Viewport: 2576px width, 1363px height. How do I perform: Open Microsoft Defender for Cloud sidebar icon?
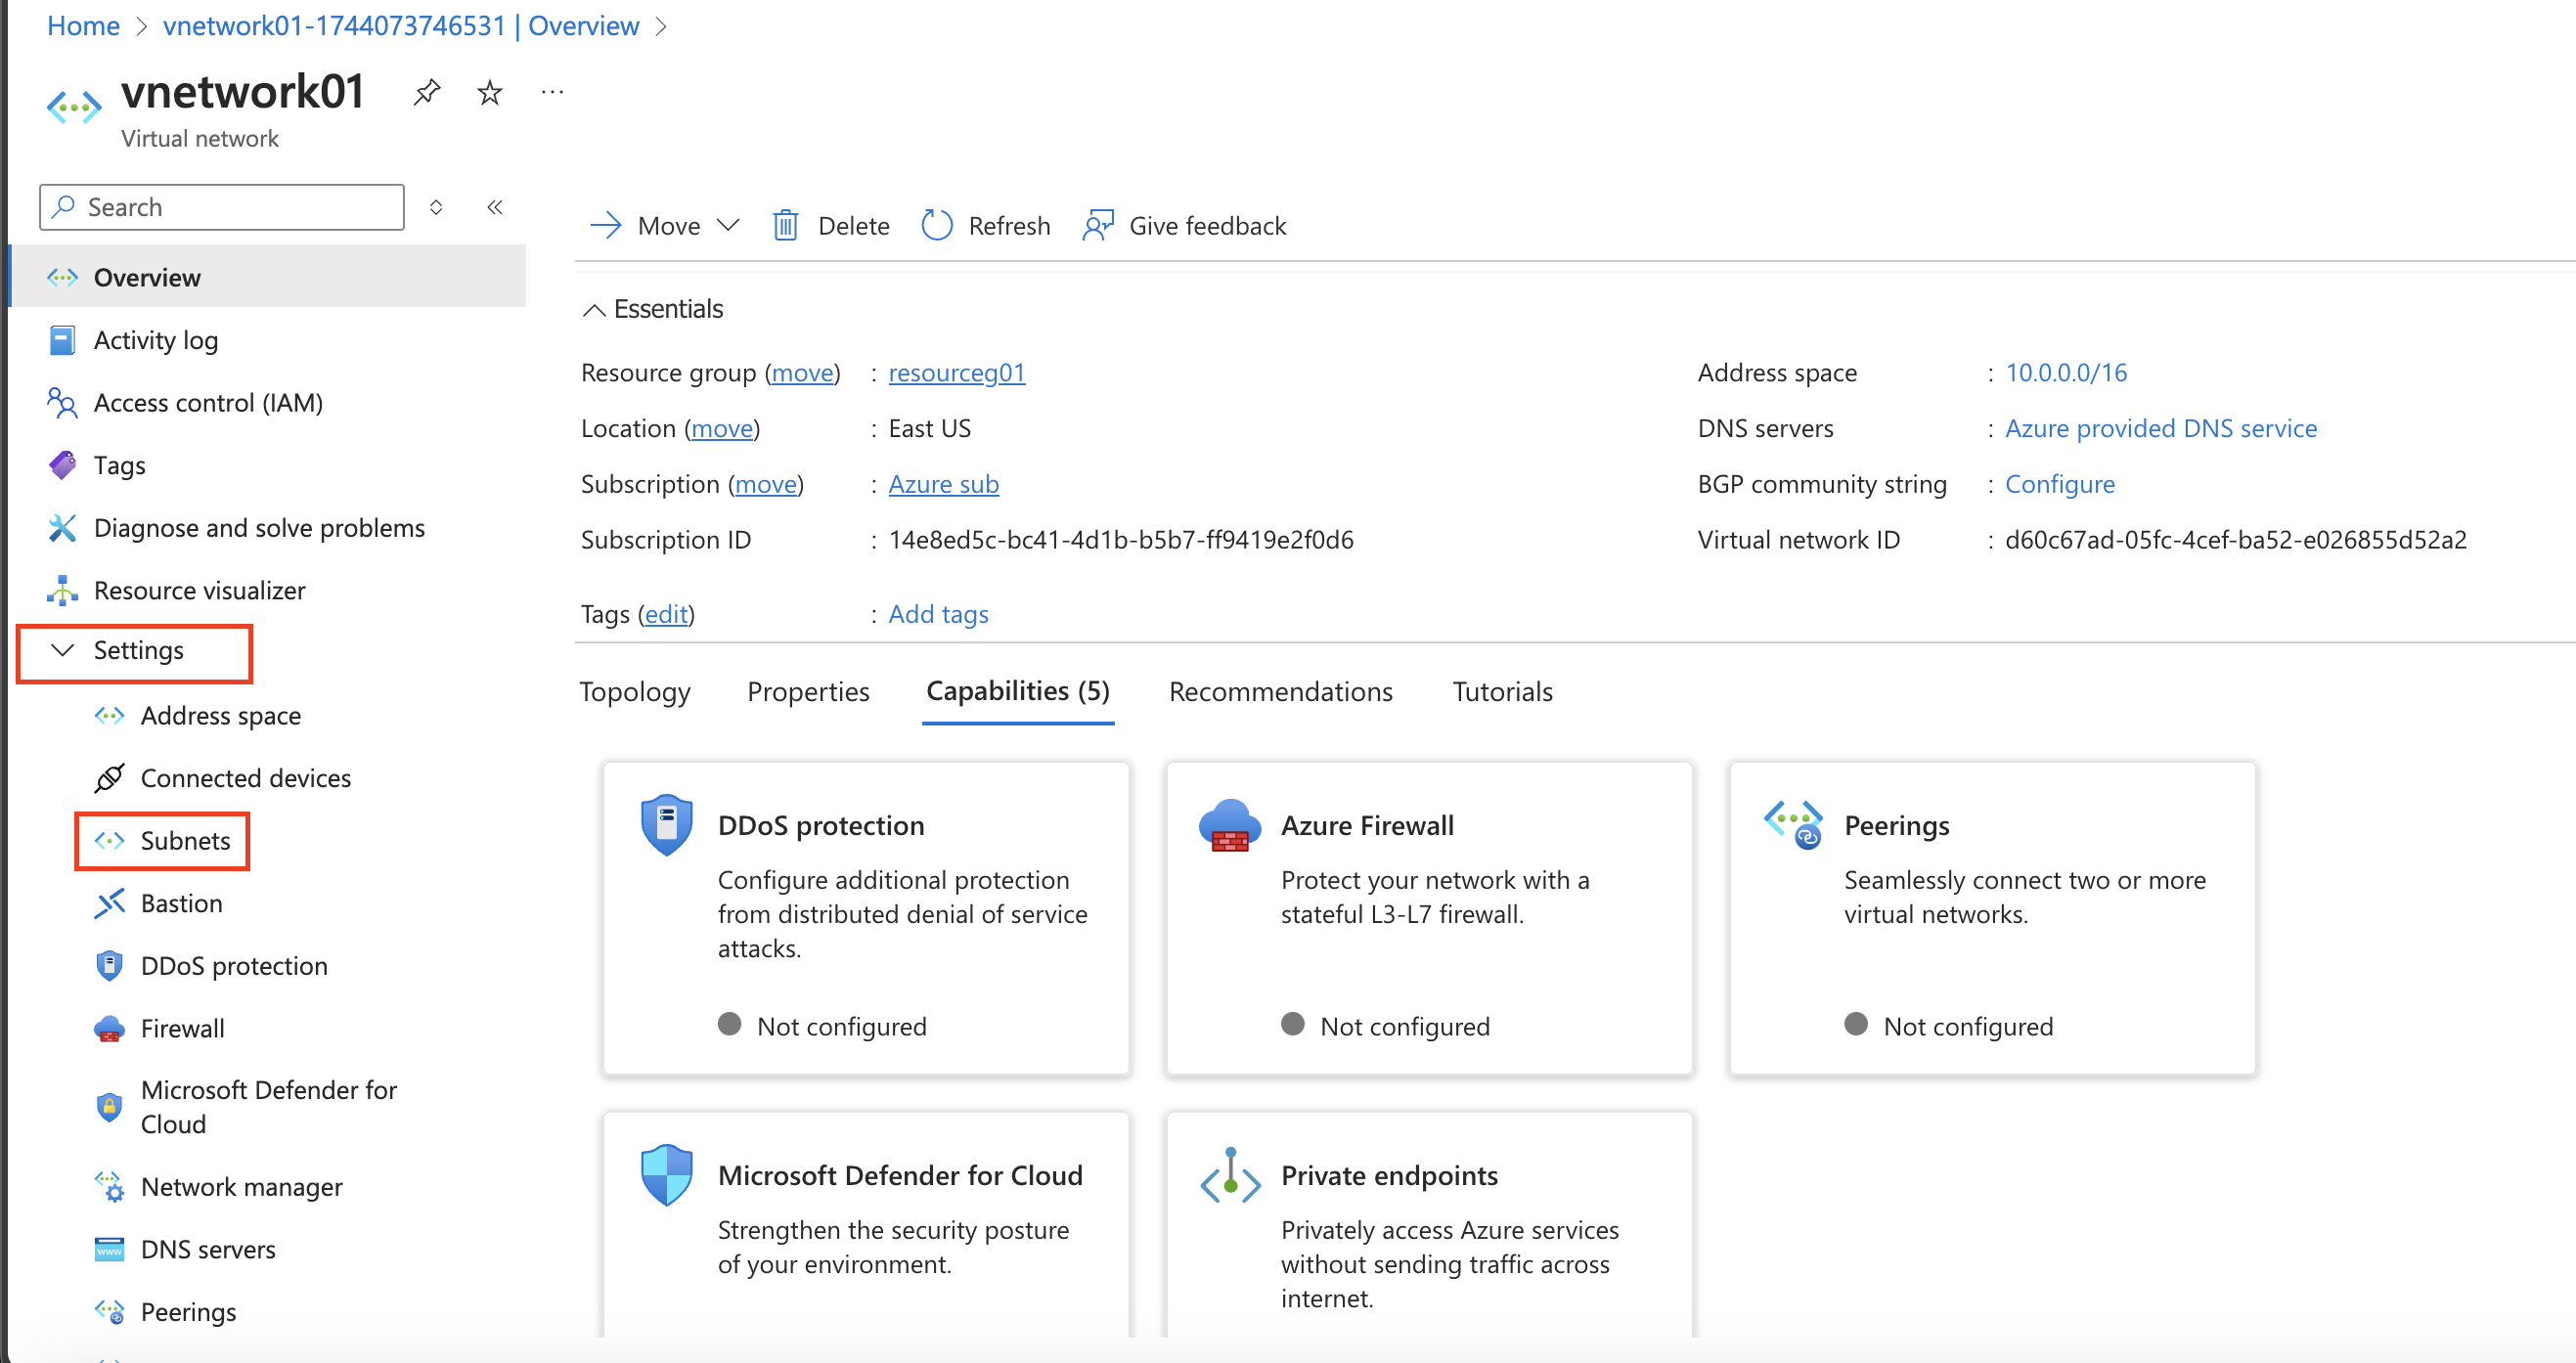(x=109, y=1107)
